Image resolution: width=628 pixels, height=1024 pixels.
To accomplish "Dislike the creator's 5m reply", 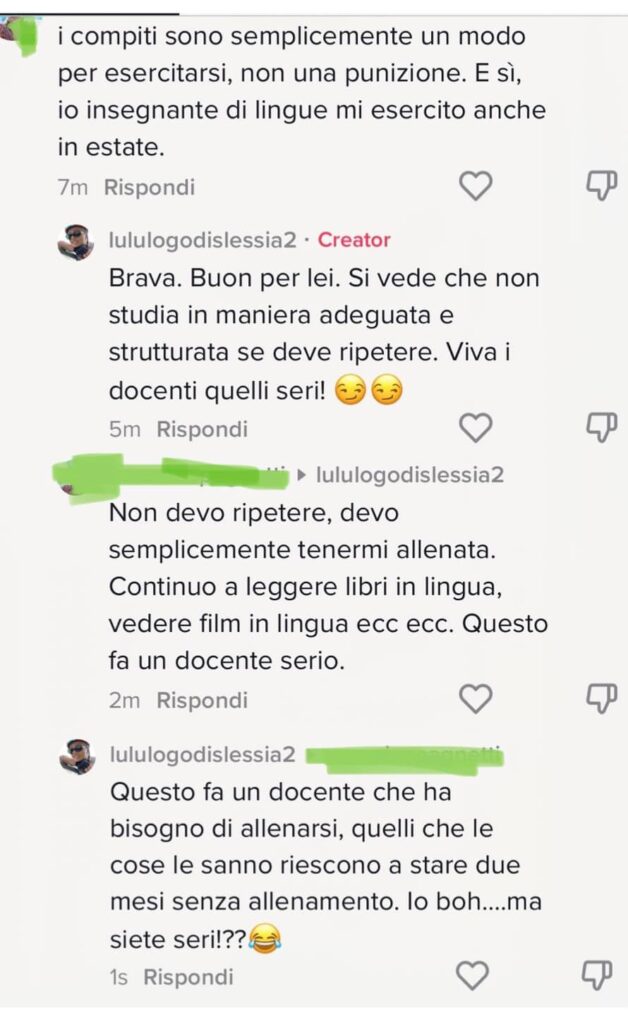I will coord(601,428).
